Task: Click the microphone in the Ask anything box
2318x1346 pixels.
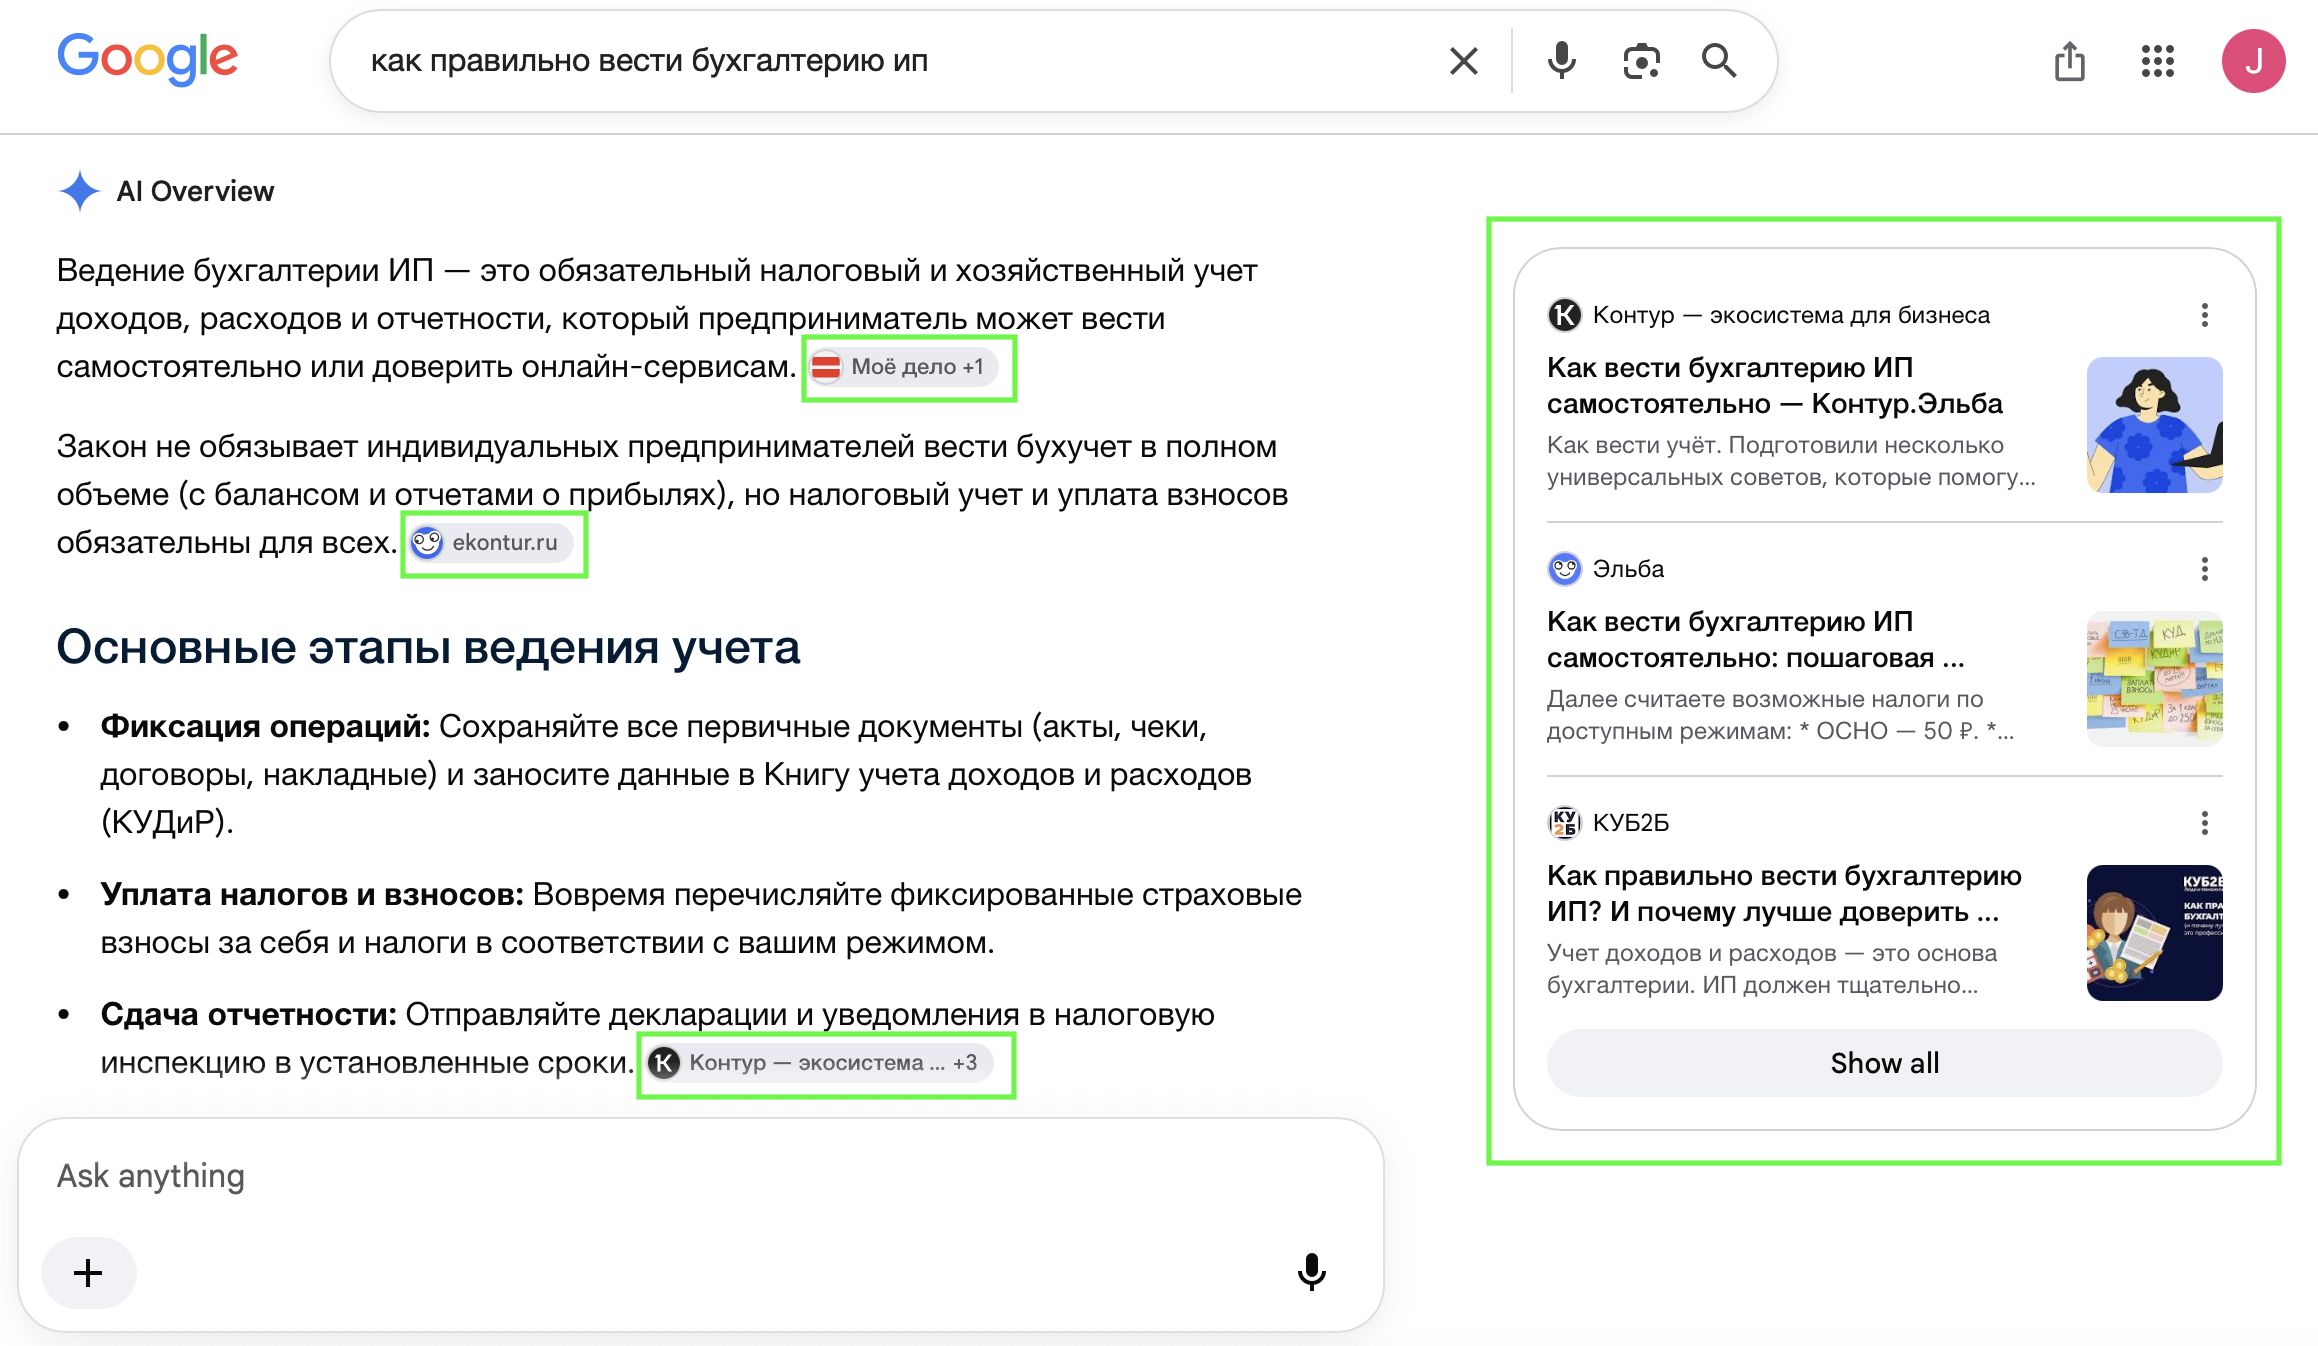Action: point(1311,1272)
